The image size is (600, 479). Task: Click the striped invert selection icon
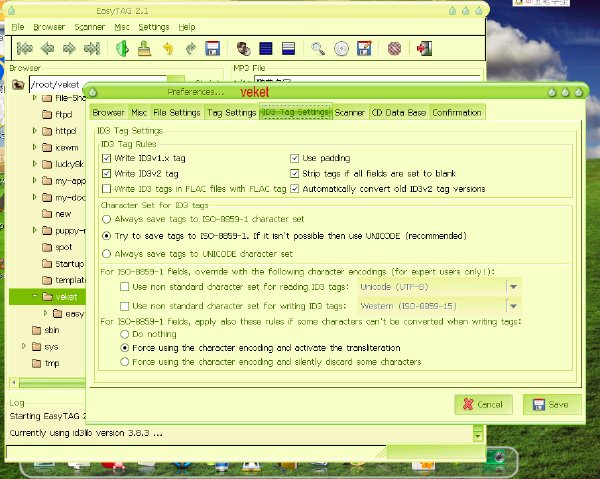288,49
